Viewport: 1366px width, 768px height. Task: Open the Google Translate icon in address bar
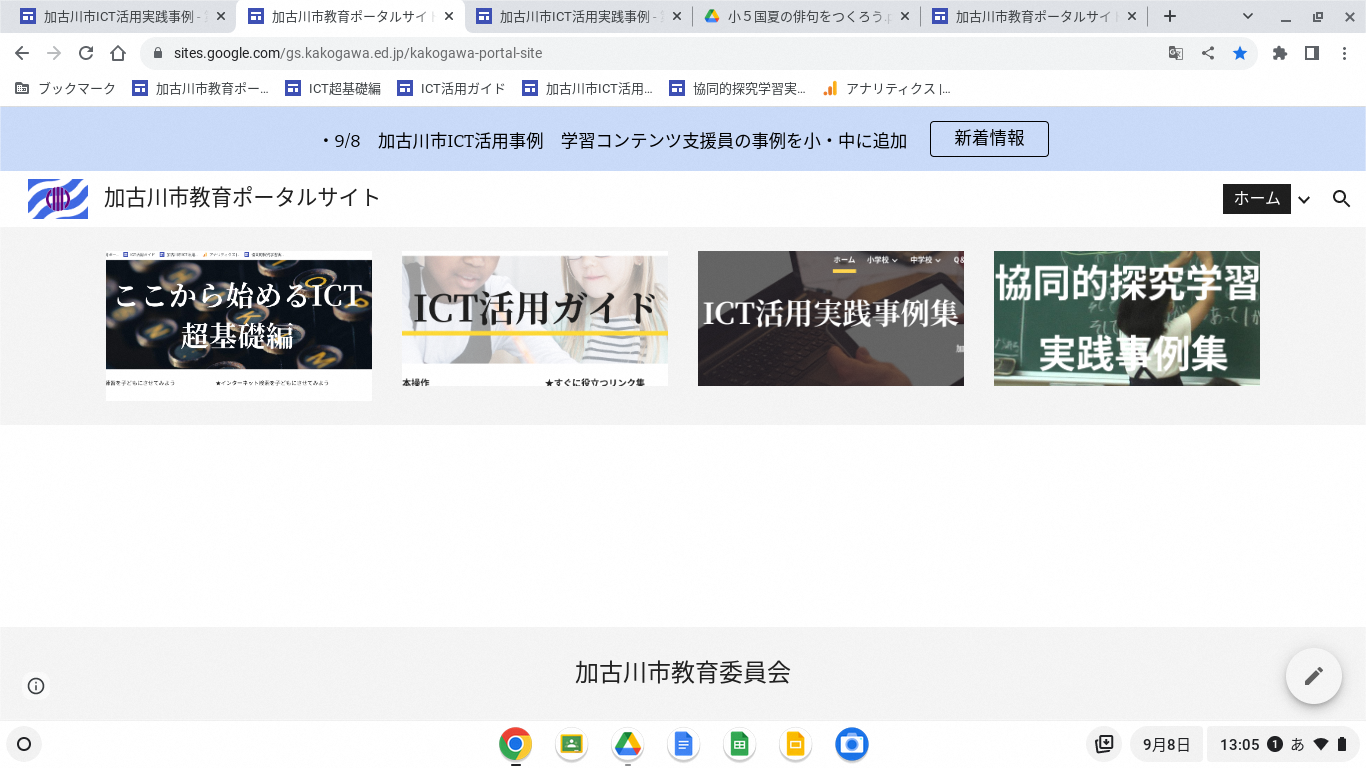(x=1176, y=53)
